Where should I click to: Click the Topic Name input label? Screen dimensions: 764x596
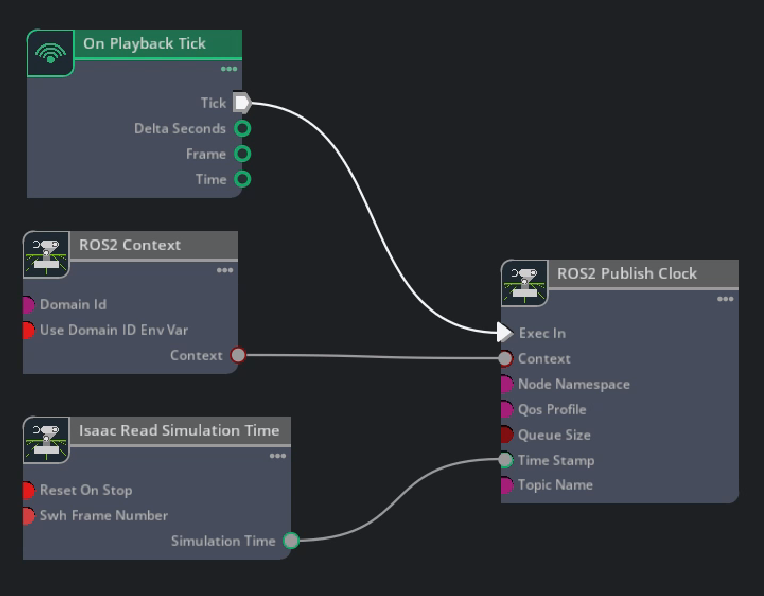555,485
